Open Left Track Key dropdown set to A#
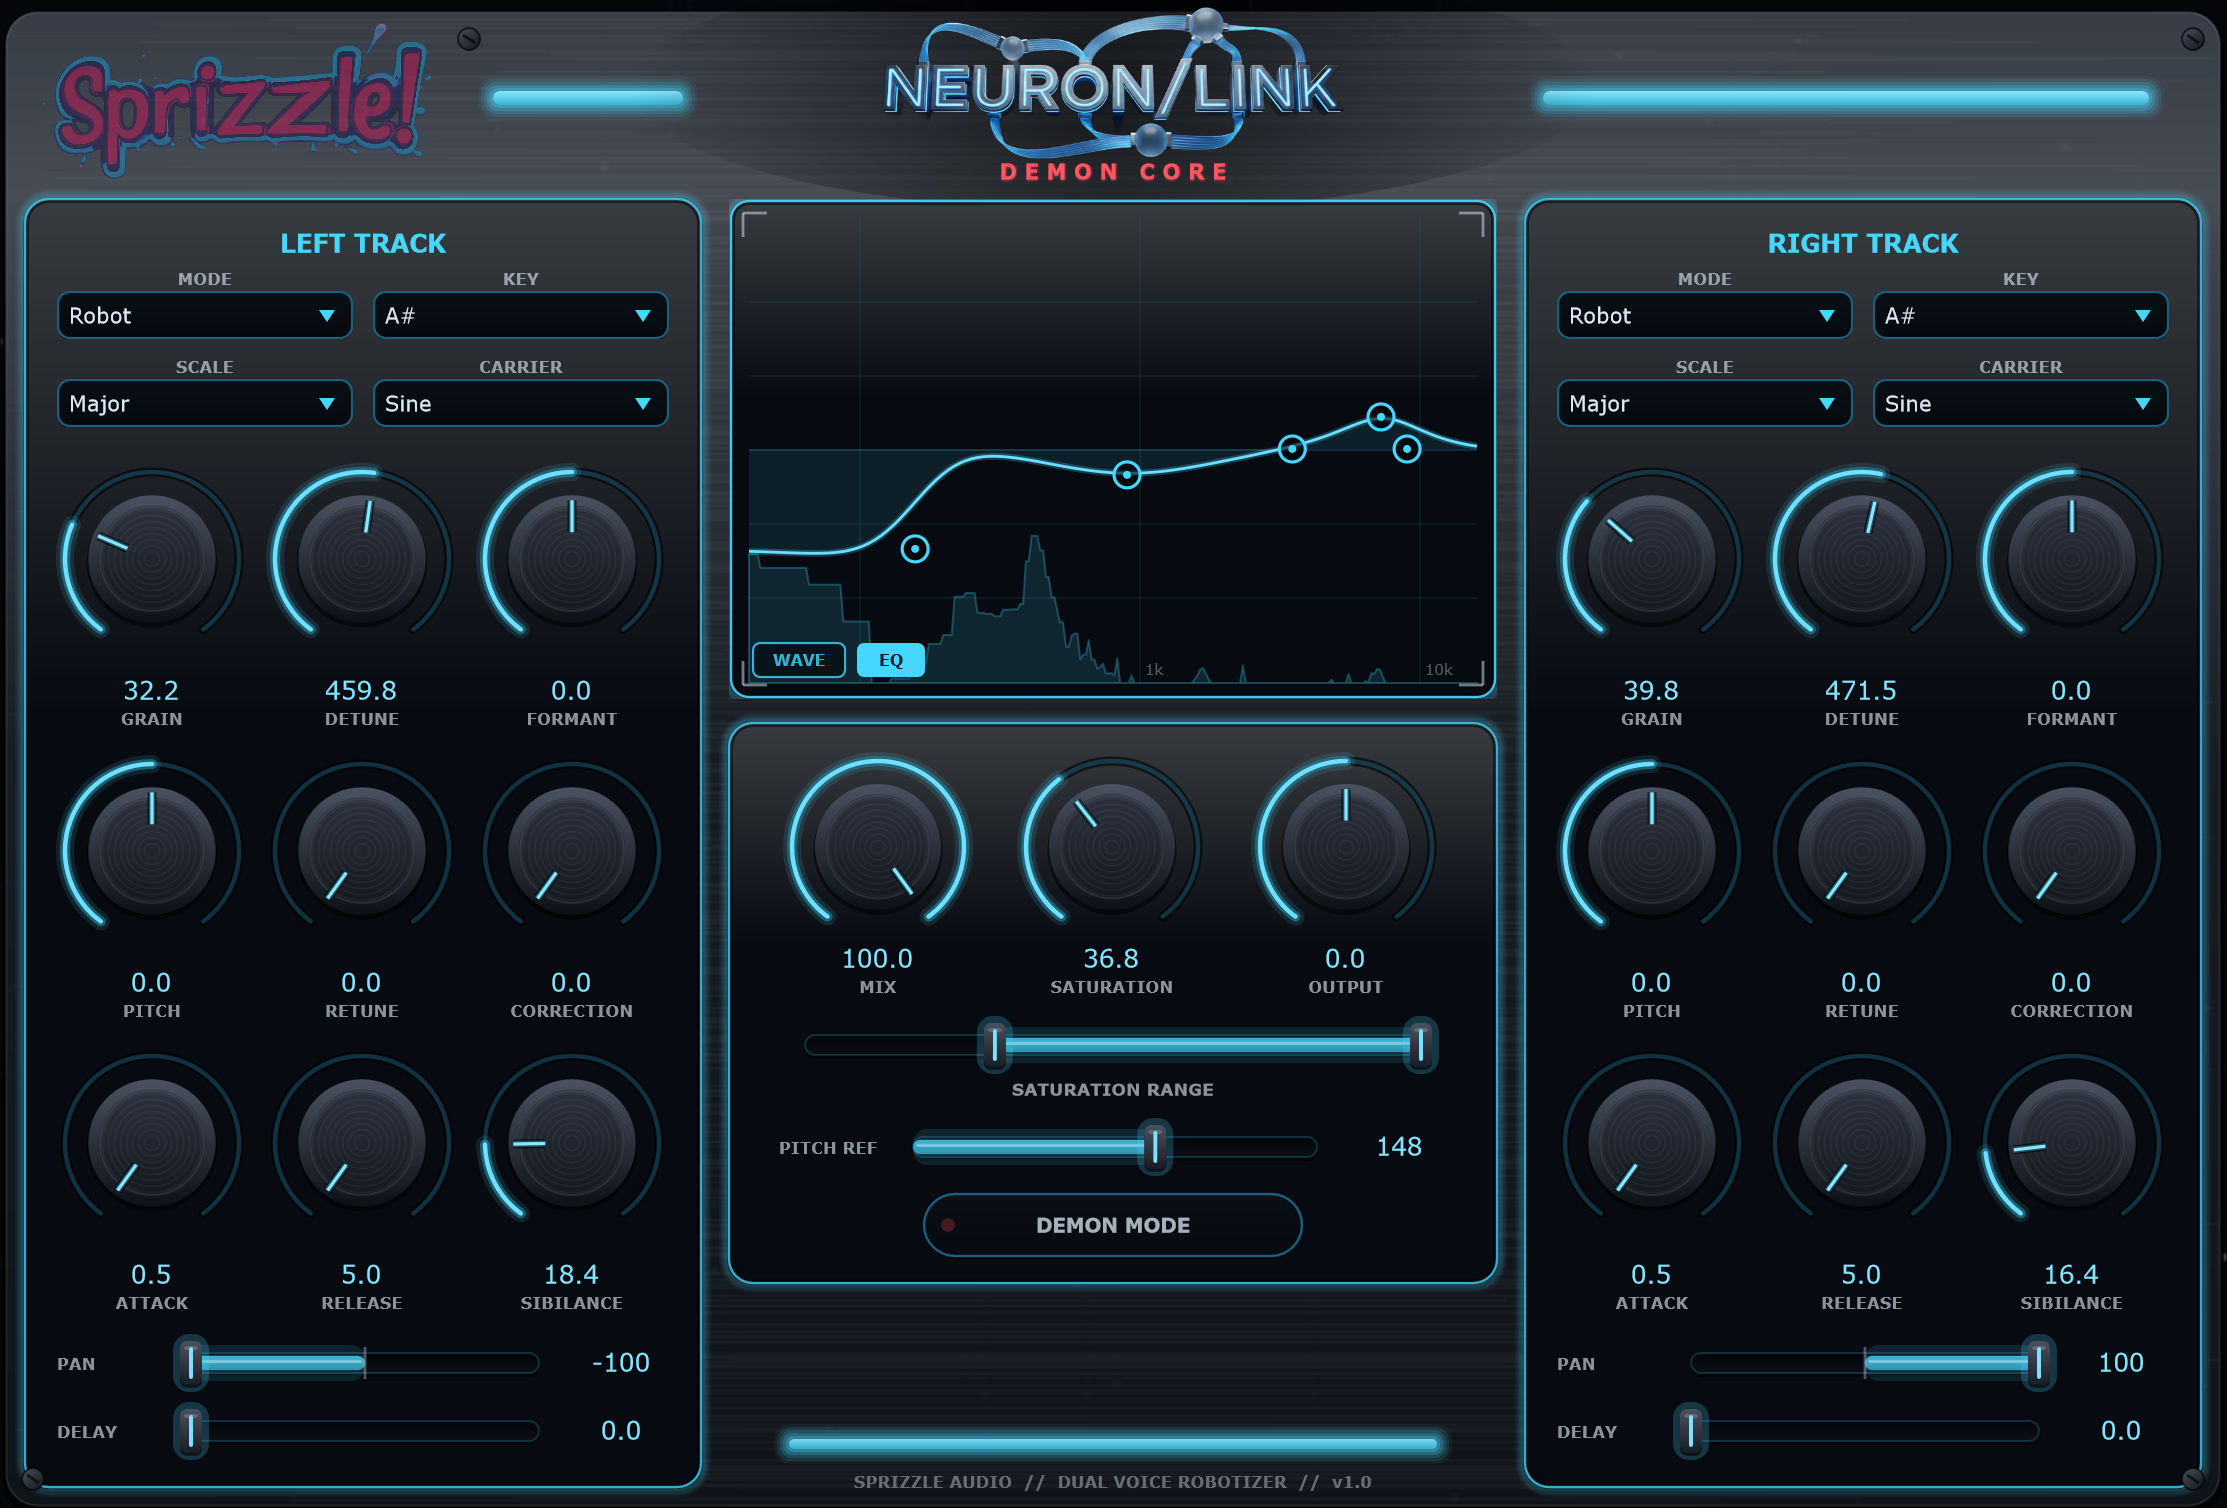 (x=520, y=316)
